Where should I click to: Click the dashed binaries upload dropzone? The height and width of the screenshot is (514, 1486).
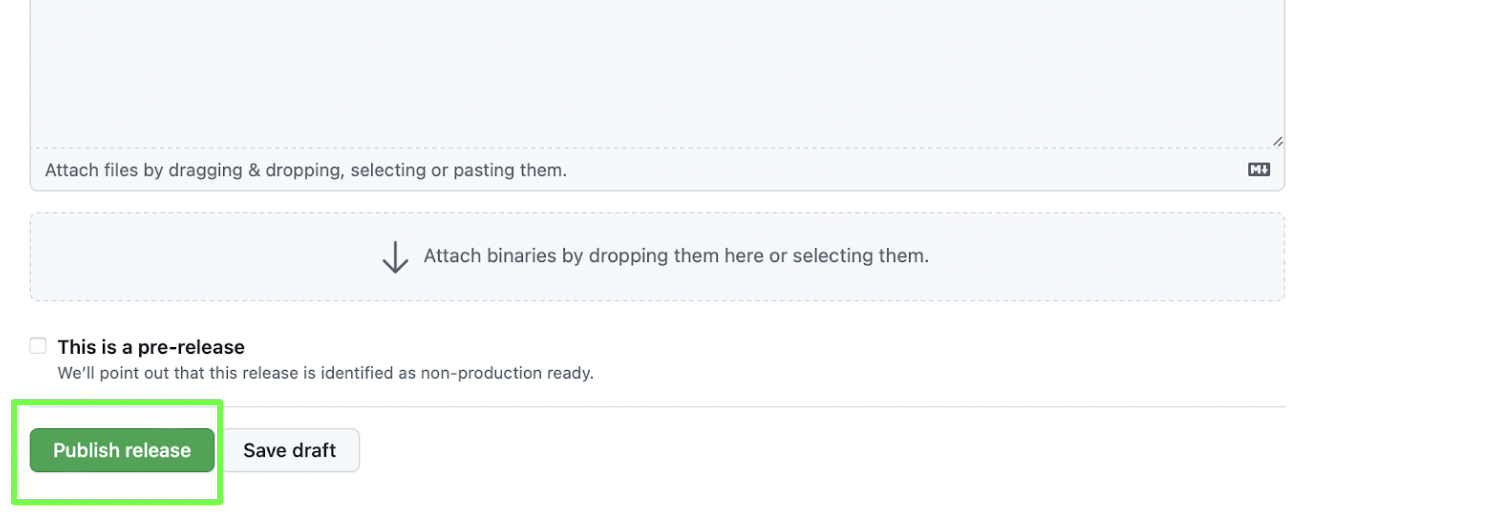(657, 256)
